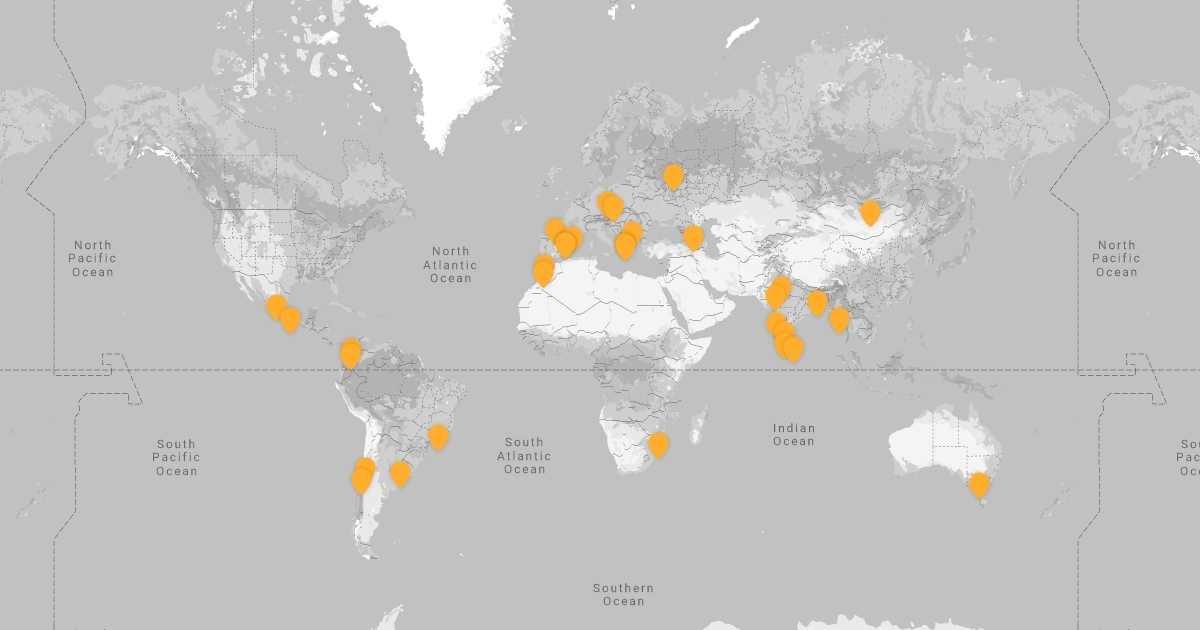This screenshot has height=630, width=1200.
Task: Open the pin located in western Russia
Action: point(673,176)
